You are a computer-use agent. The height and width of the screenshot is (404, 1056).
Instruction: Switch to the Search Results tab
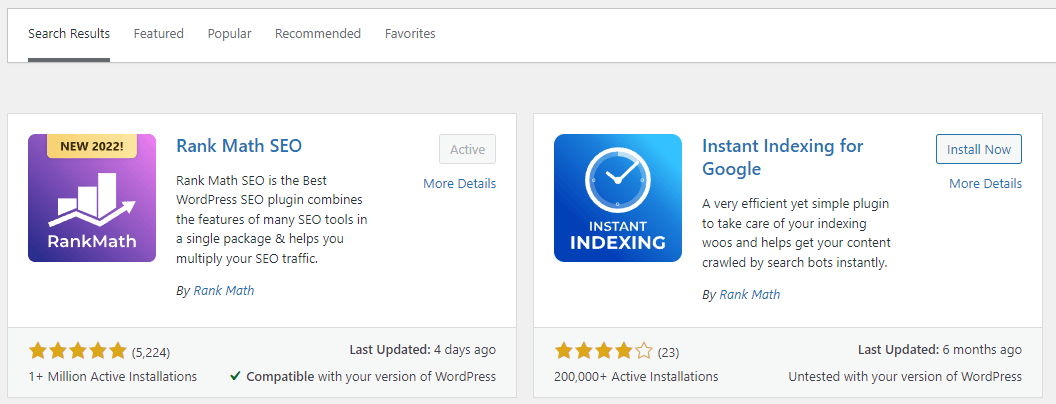coord(69,34)
